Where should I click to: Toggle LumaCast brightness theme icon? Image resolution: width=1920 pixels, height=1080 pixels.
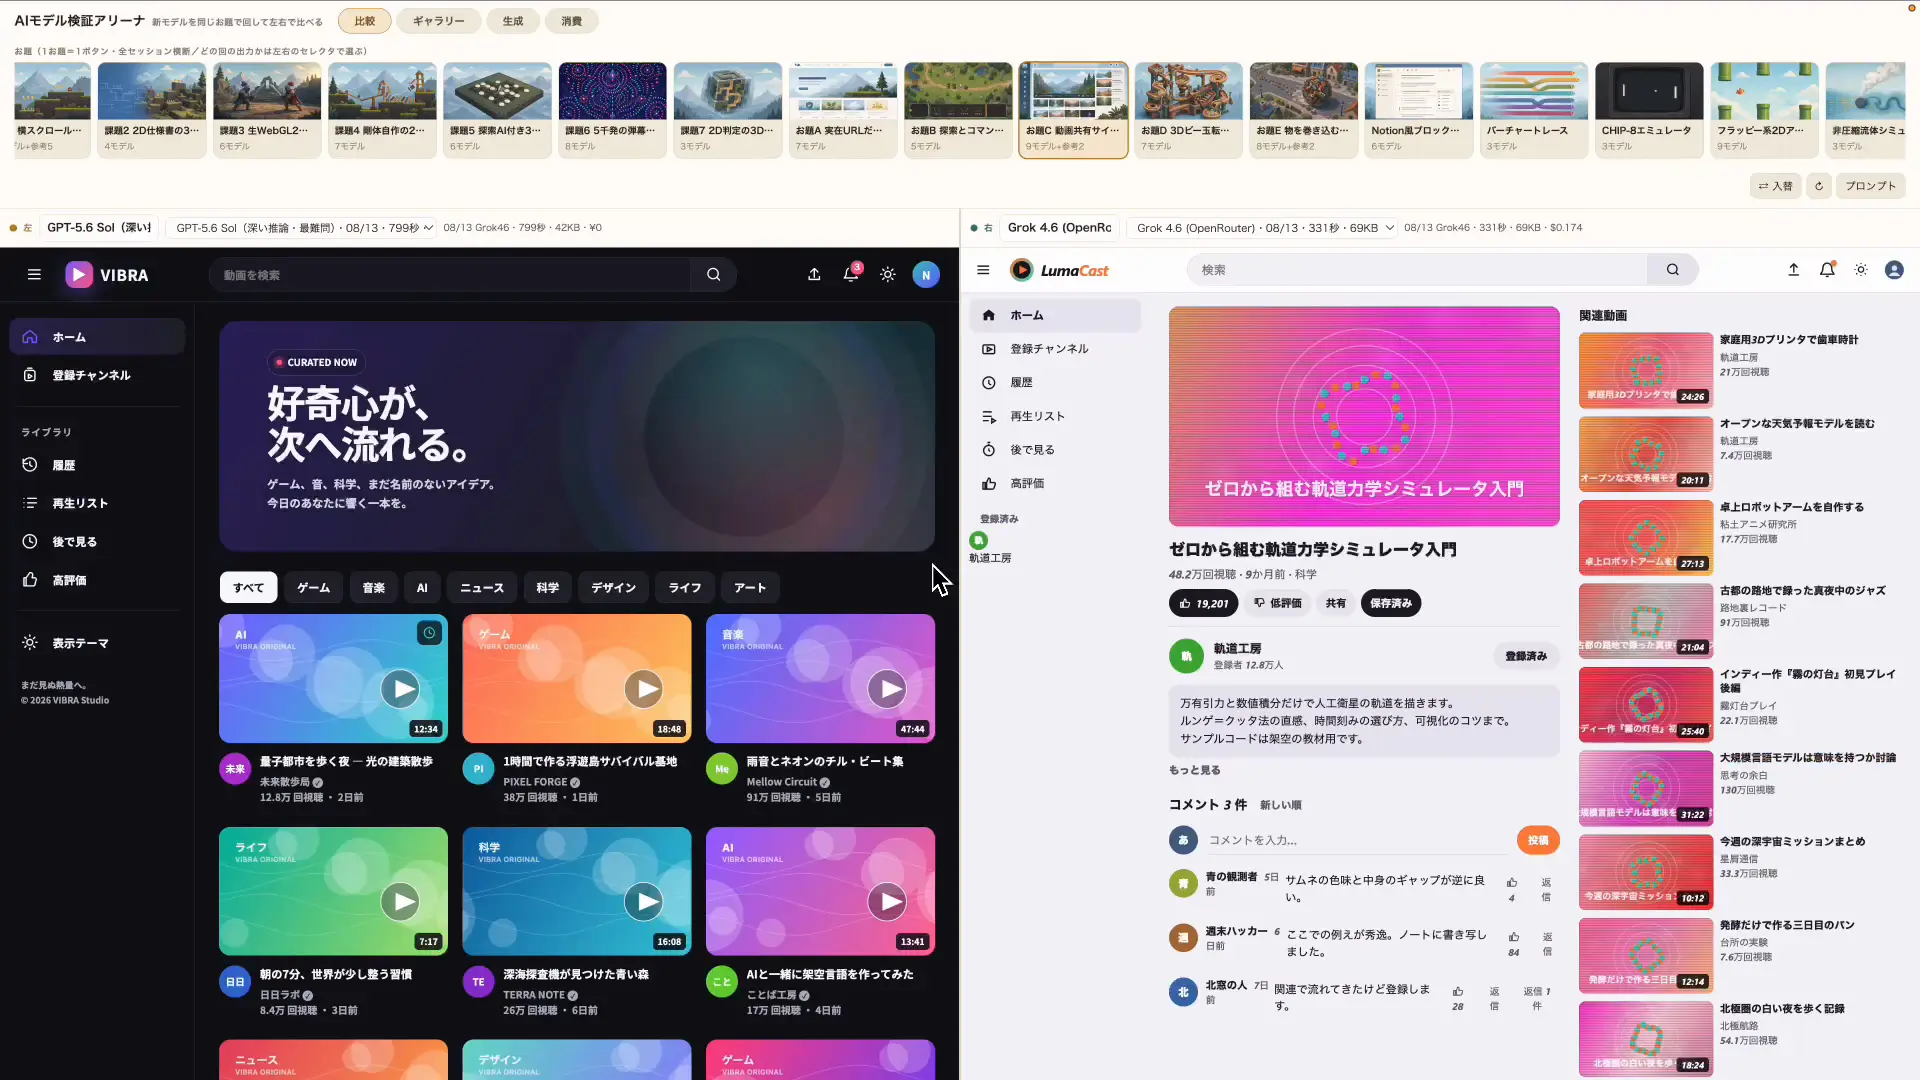1861,270
